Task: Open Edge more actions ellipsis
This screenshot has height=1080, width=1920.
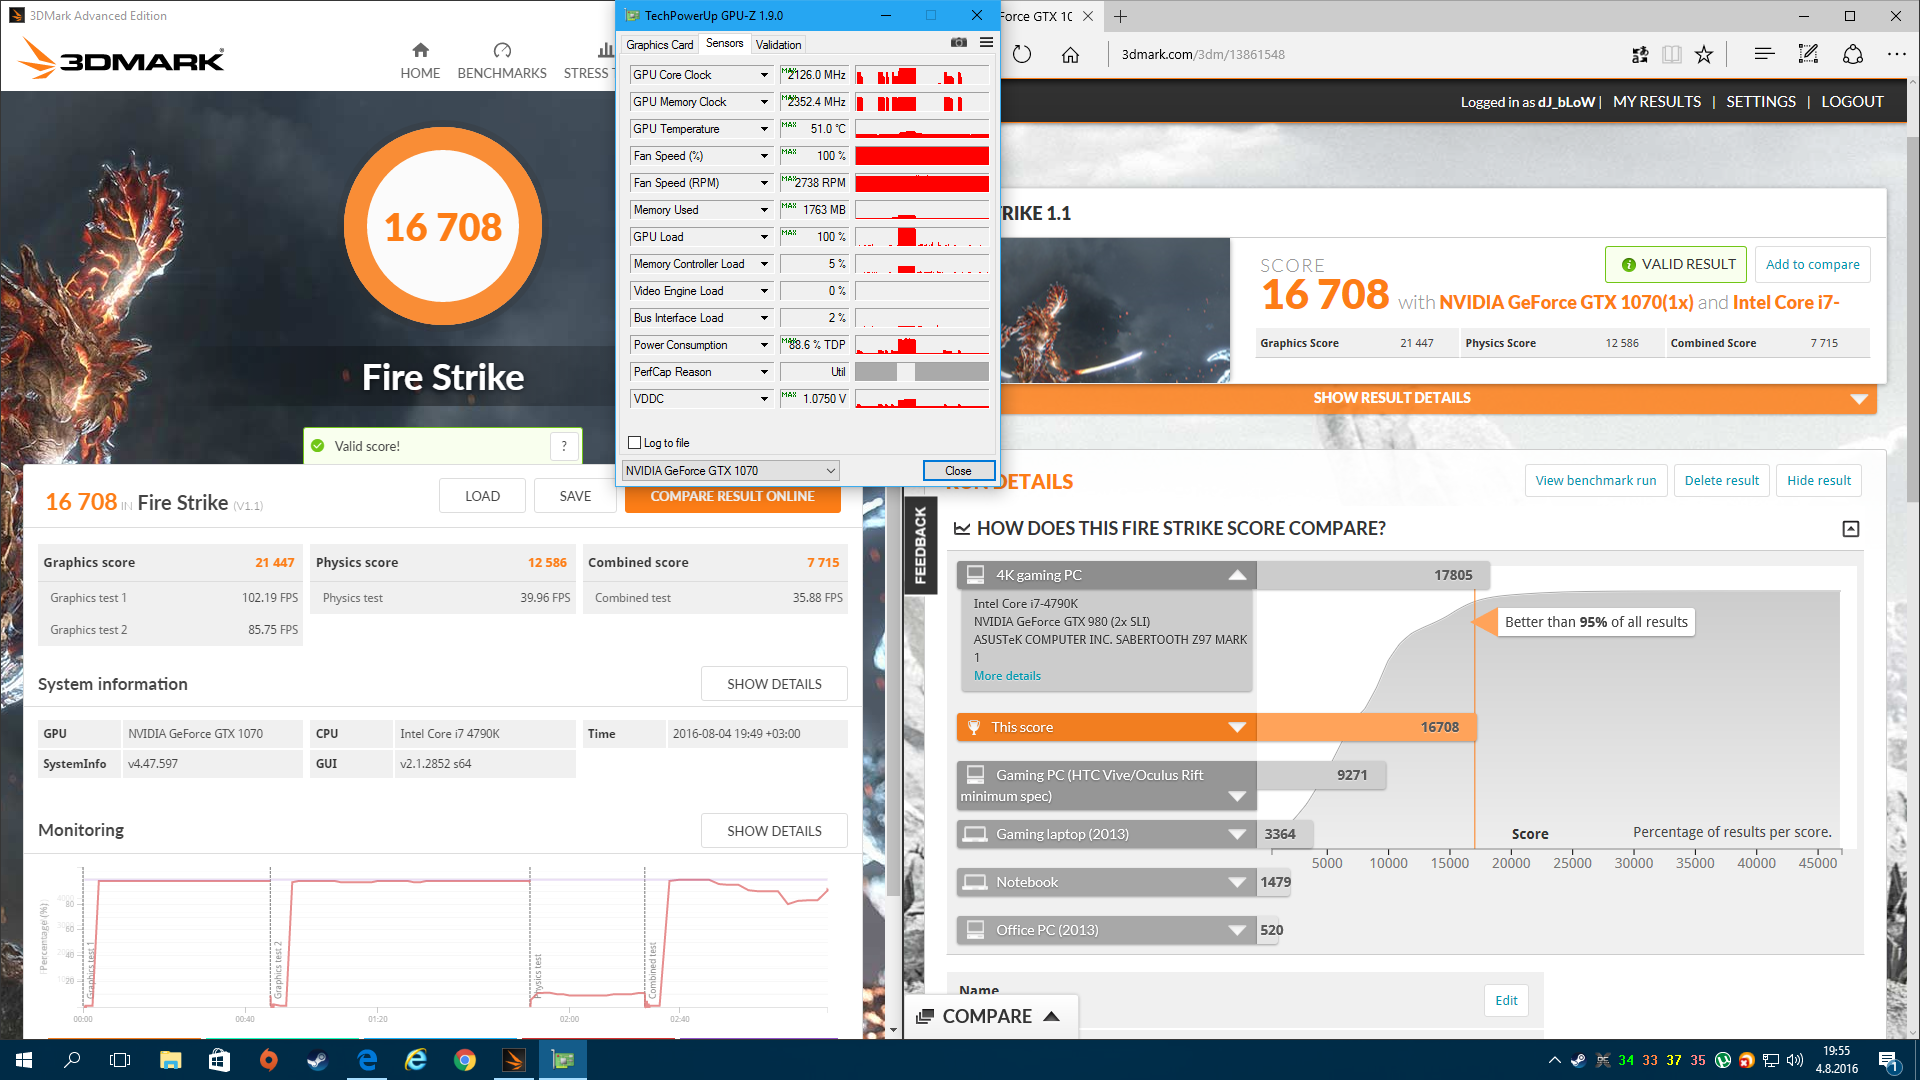Action: coord(1896,54)
